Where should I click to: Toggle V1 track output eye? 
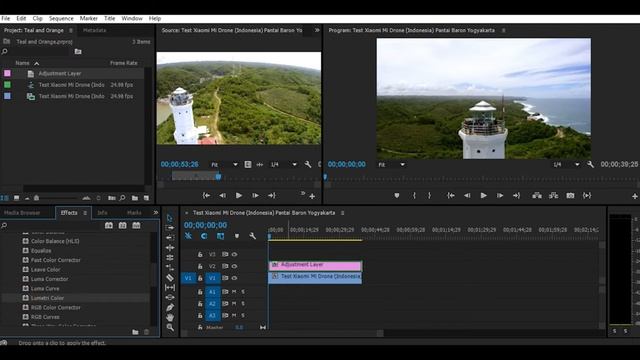tap(234, 278)
